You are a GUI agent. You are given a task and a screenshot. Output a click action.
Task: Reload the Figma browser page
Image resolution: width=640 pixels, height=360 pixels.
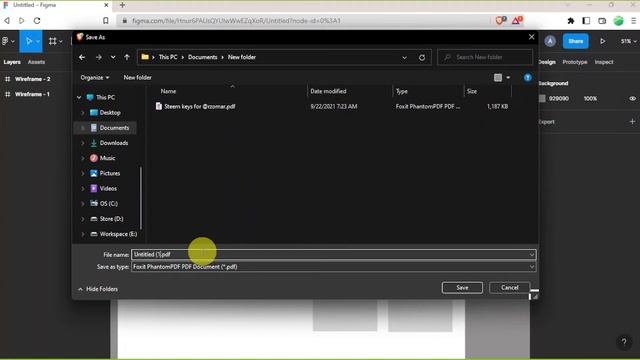[37, 20]
